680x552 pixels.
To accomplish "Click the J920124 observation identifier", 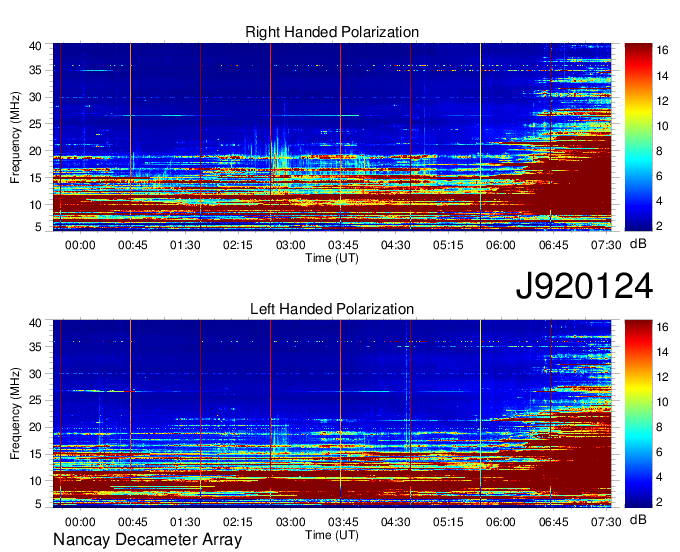I will click(584, 286).
